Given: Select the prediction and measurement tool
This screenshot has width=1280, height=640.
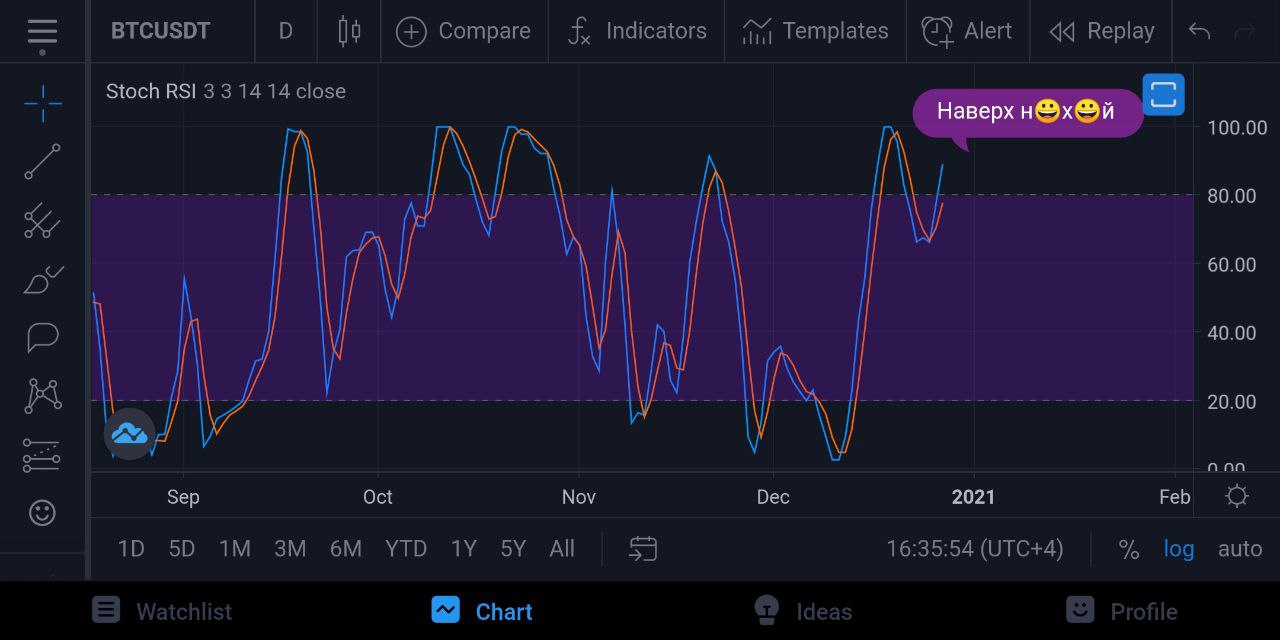Looking at the screenshot, I should pos(42,455).
